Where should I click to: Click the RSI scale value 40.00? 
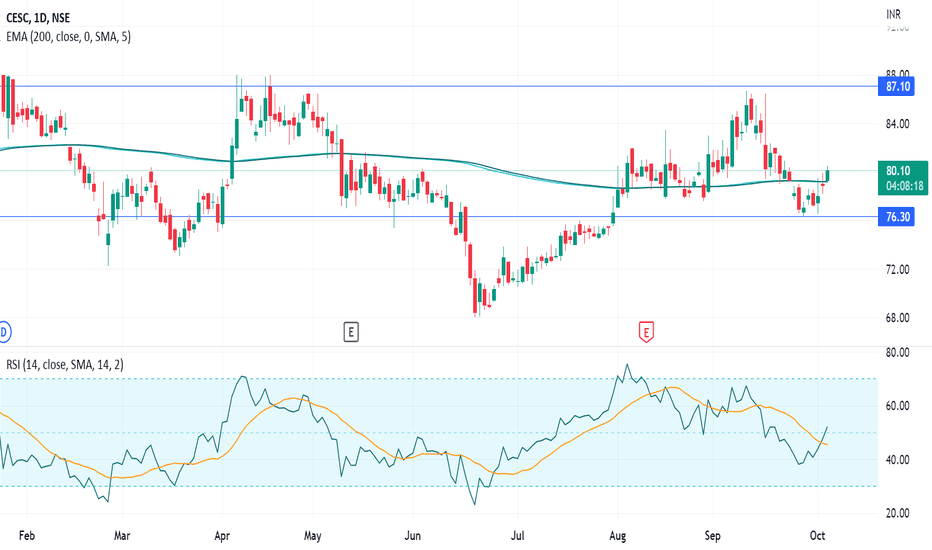click(898, 460)
